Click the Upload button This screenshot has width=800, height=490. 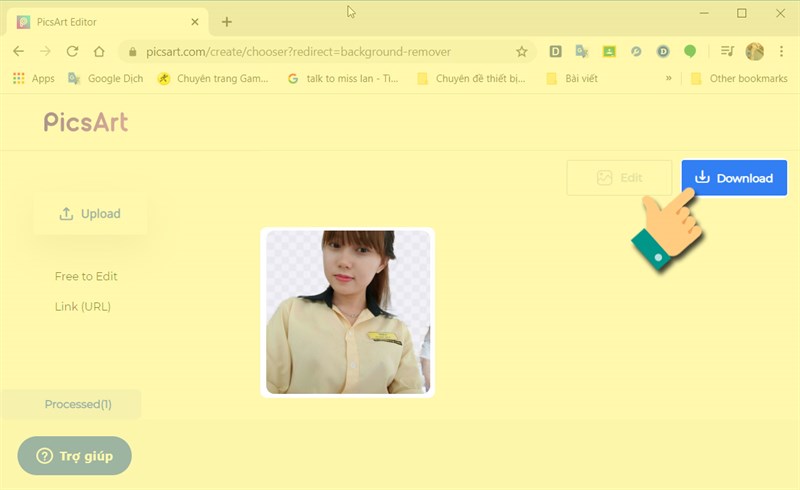pos(90,213)
